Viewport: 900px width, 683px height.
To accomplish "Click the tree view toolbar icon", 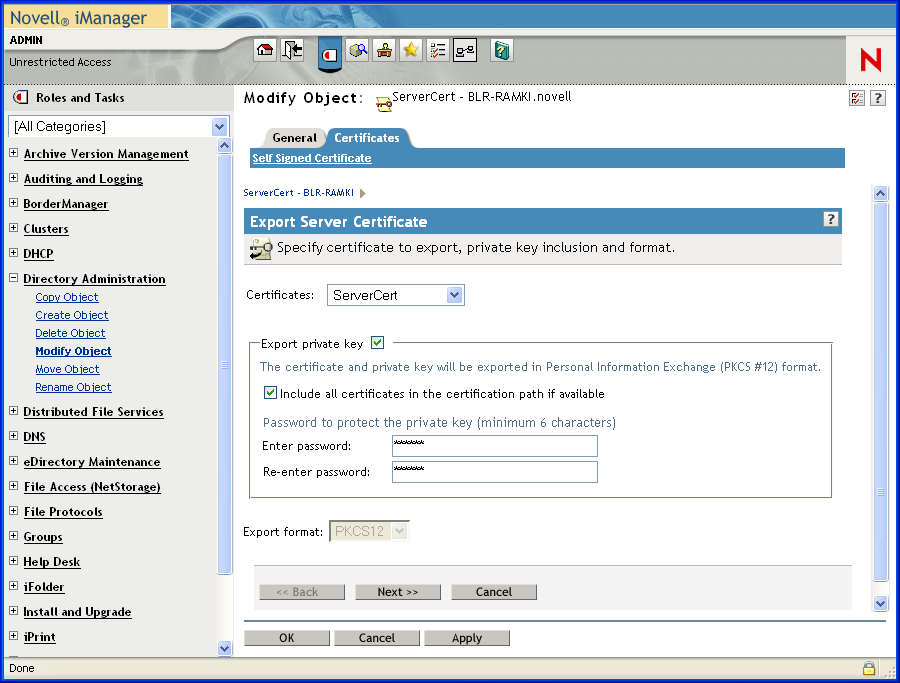I will [x=465, y=50].
